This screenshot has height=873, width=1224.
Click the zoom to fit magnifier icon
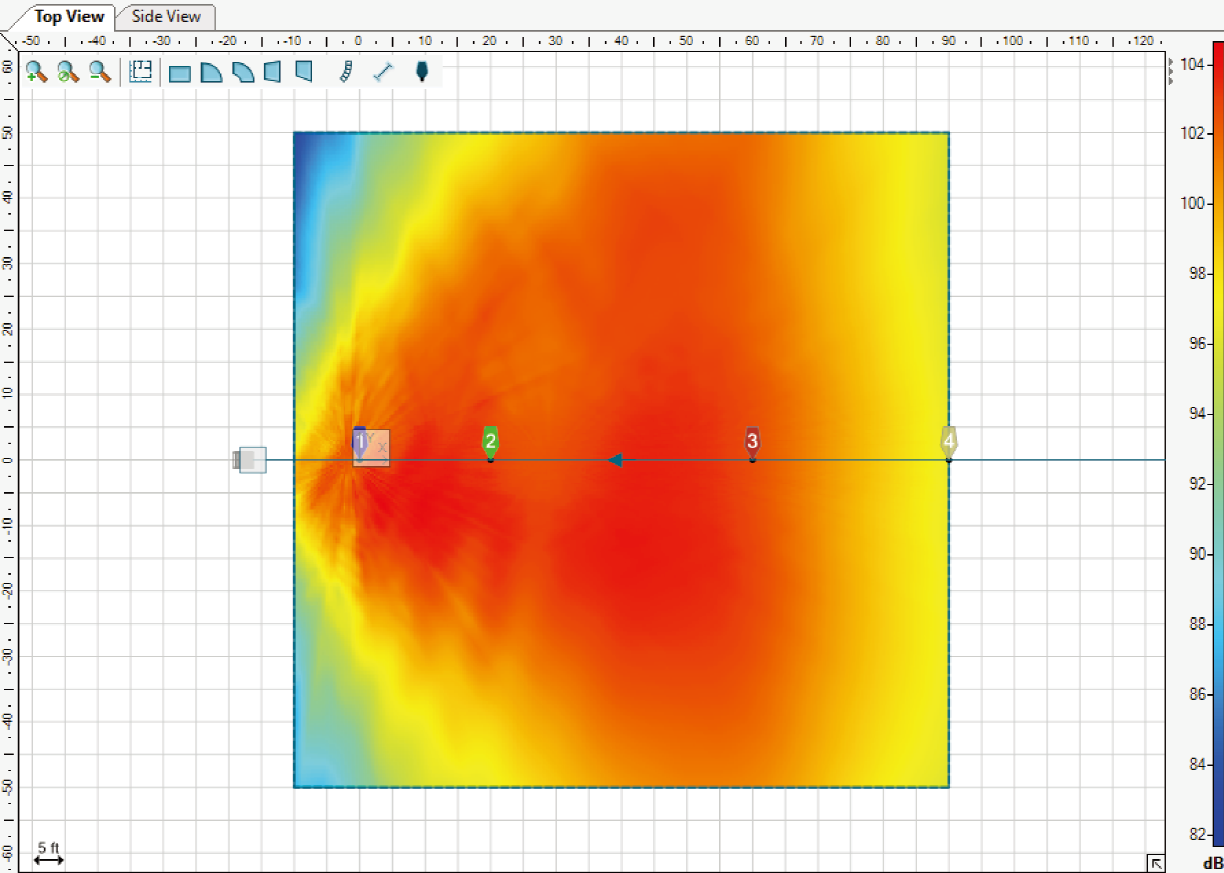(68, 72)
